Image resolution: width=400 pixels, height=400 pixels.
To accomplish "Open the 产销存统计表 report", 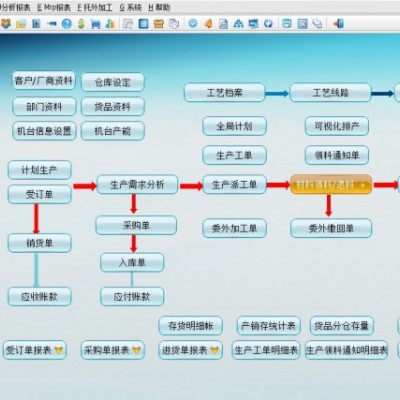I will [x=268, y=326].
